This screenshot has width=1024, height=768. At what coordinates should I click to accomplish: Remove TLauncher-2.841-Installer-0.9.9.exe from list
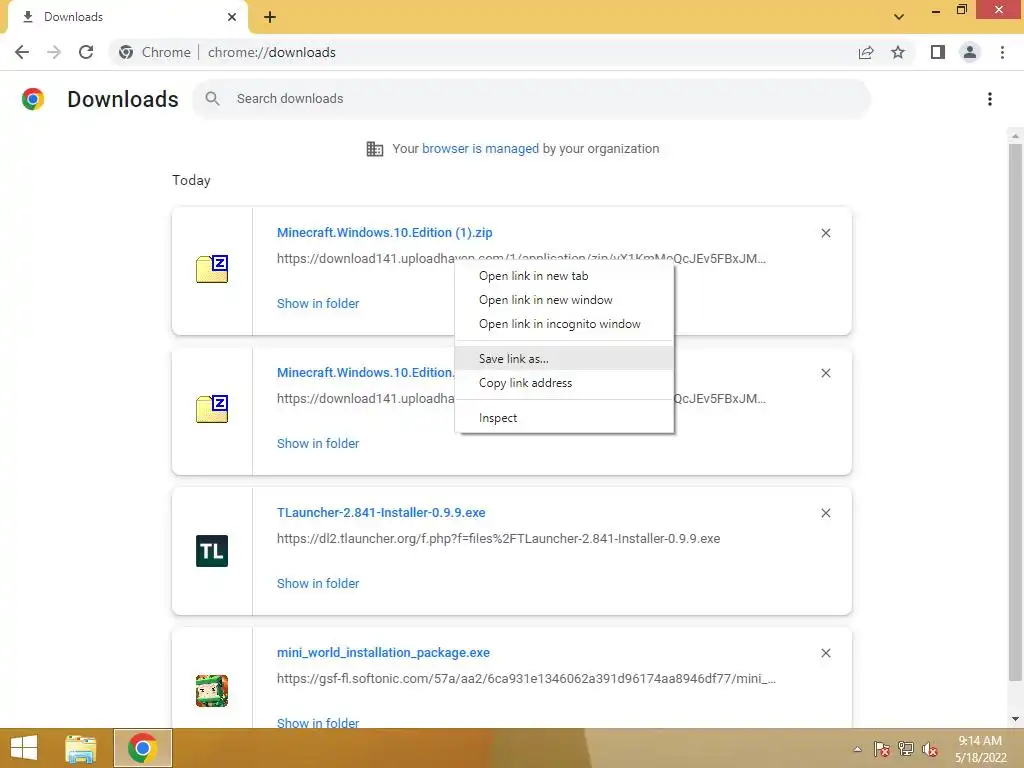pyautogui.click(x=825, y=513)
